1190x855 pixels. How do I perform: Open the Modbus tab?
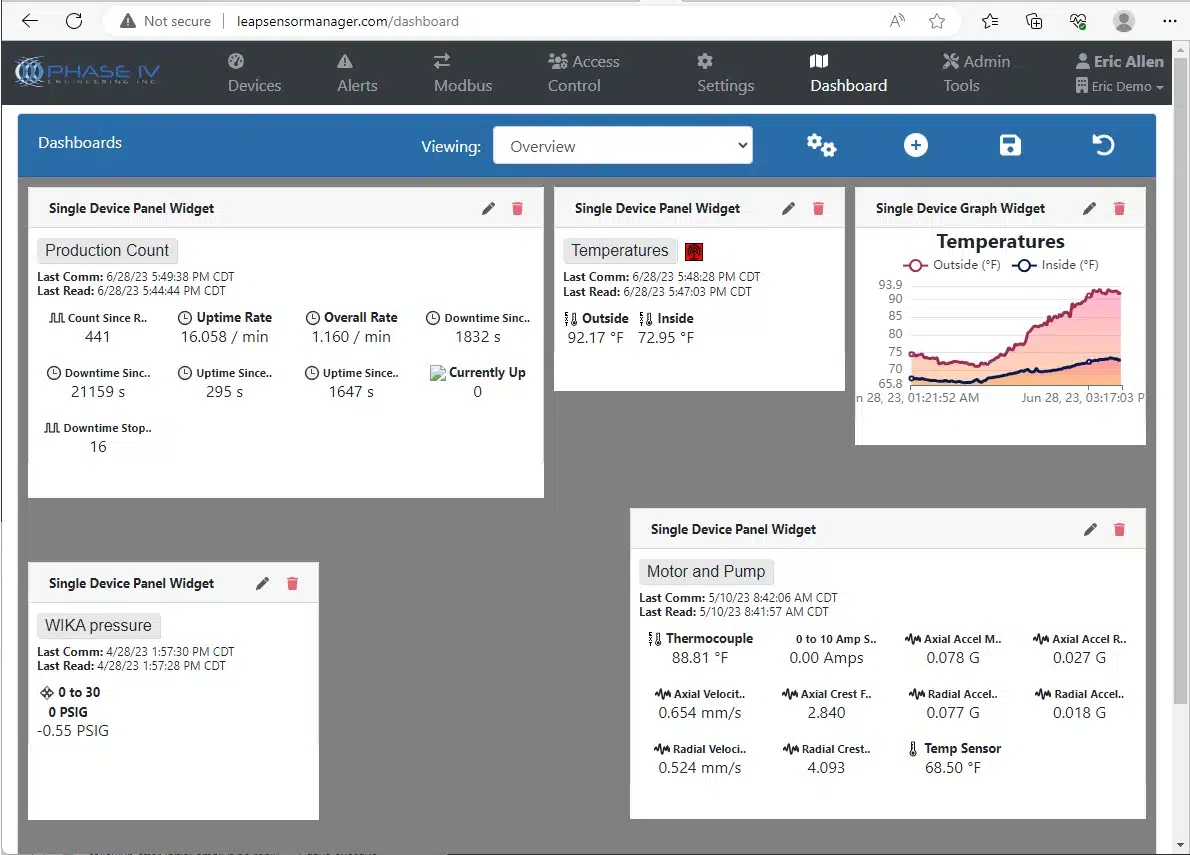click(x=462, y=74)
